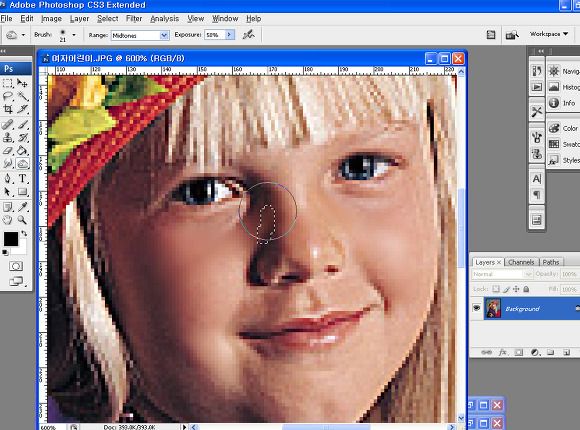Select the Eyedropper tool

tap(22, 207)
